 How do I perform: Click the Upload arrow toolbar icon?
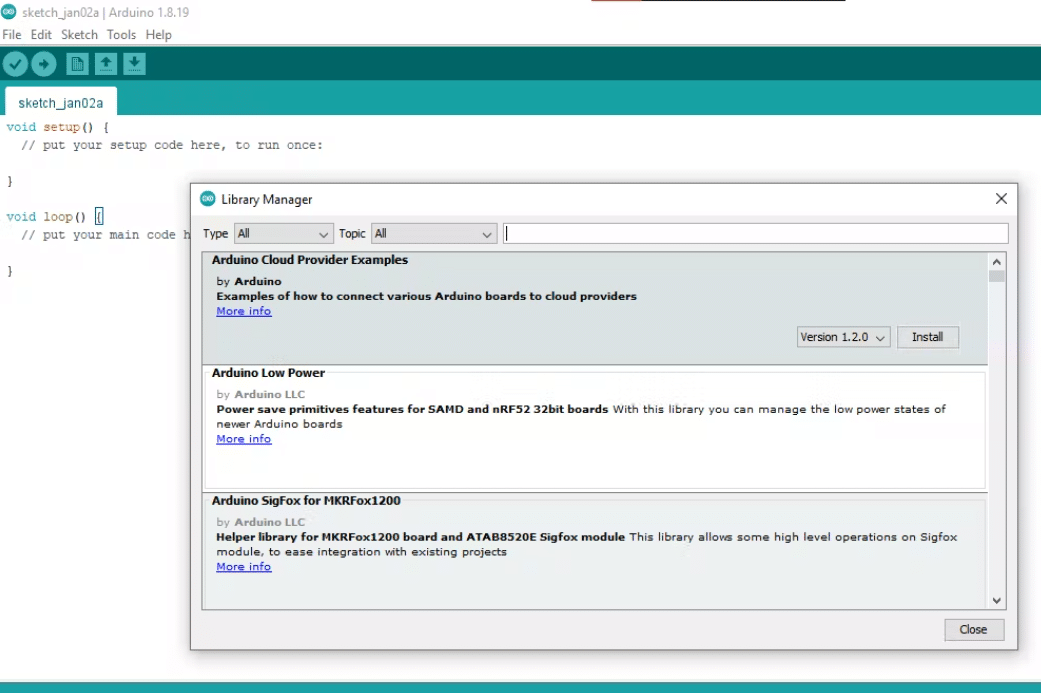click(44, 65)
